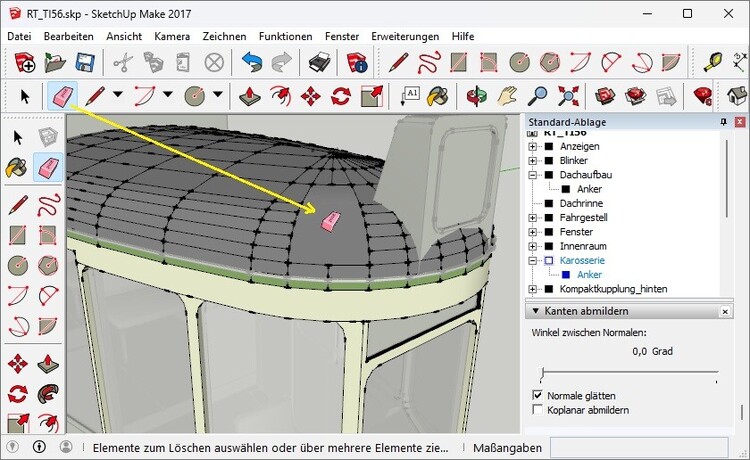Open the dropdown arrow beside the circle tool
750x460 pixels.
pos(218,94)
